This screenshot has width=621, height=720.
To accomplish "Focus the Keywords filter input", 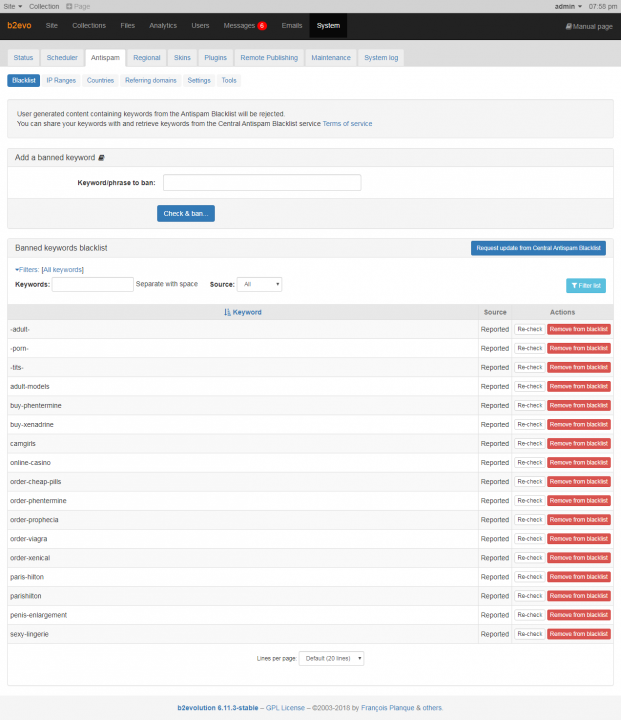I will (x=93, y=285).
